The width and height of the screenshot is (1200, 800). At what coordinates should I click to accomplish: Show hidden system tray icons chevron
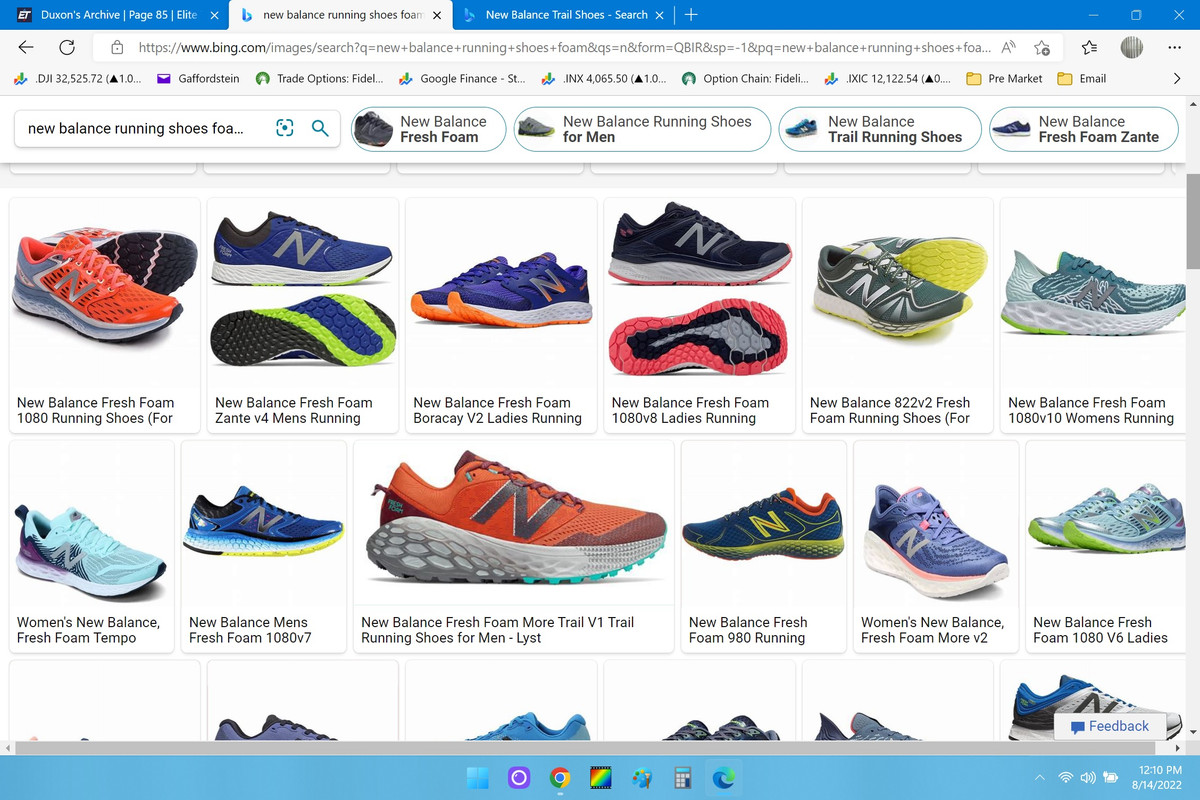point(1039,777)
